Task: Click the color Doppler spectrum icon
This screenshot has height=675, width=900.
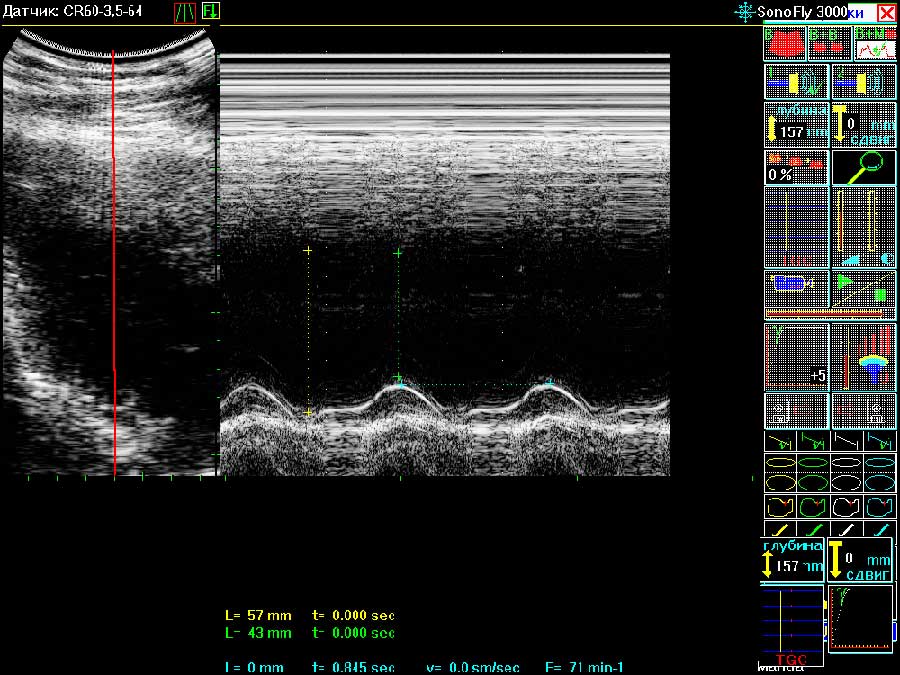Action: pyautogui.click(x=864, y=356)
